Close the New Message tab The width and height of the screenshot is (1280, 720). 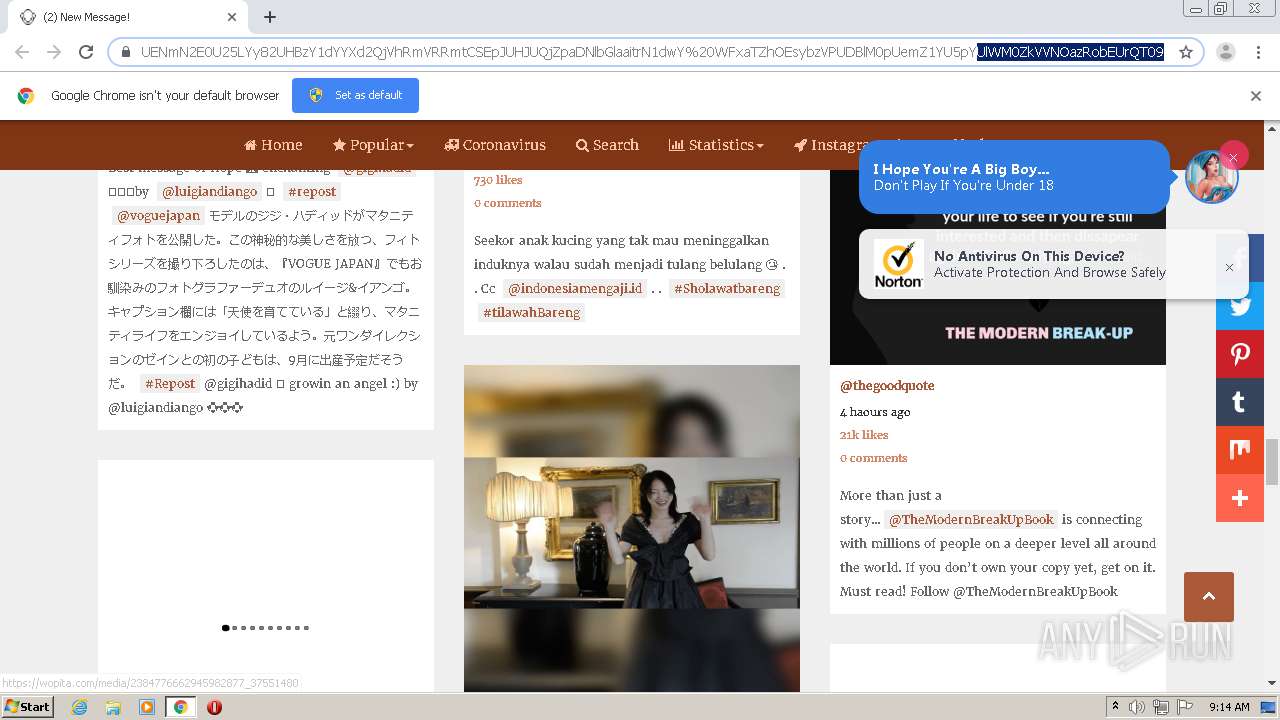(232, 17)
